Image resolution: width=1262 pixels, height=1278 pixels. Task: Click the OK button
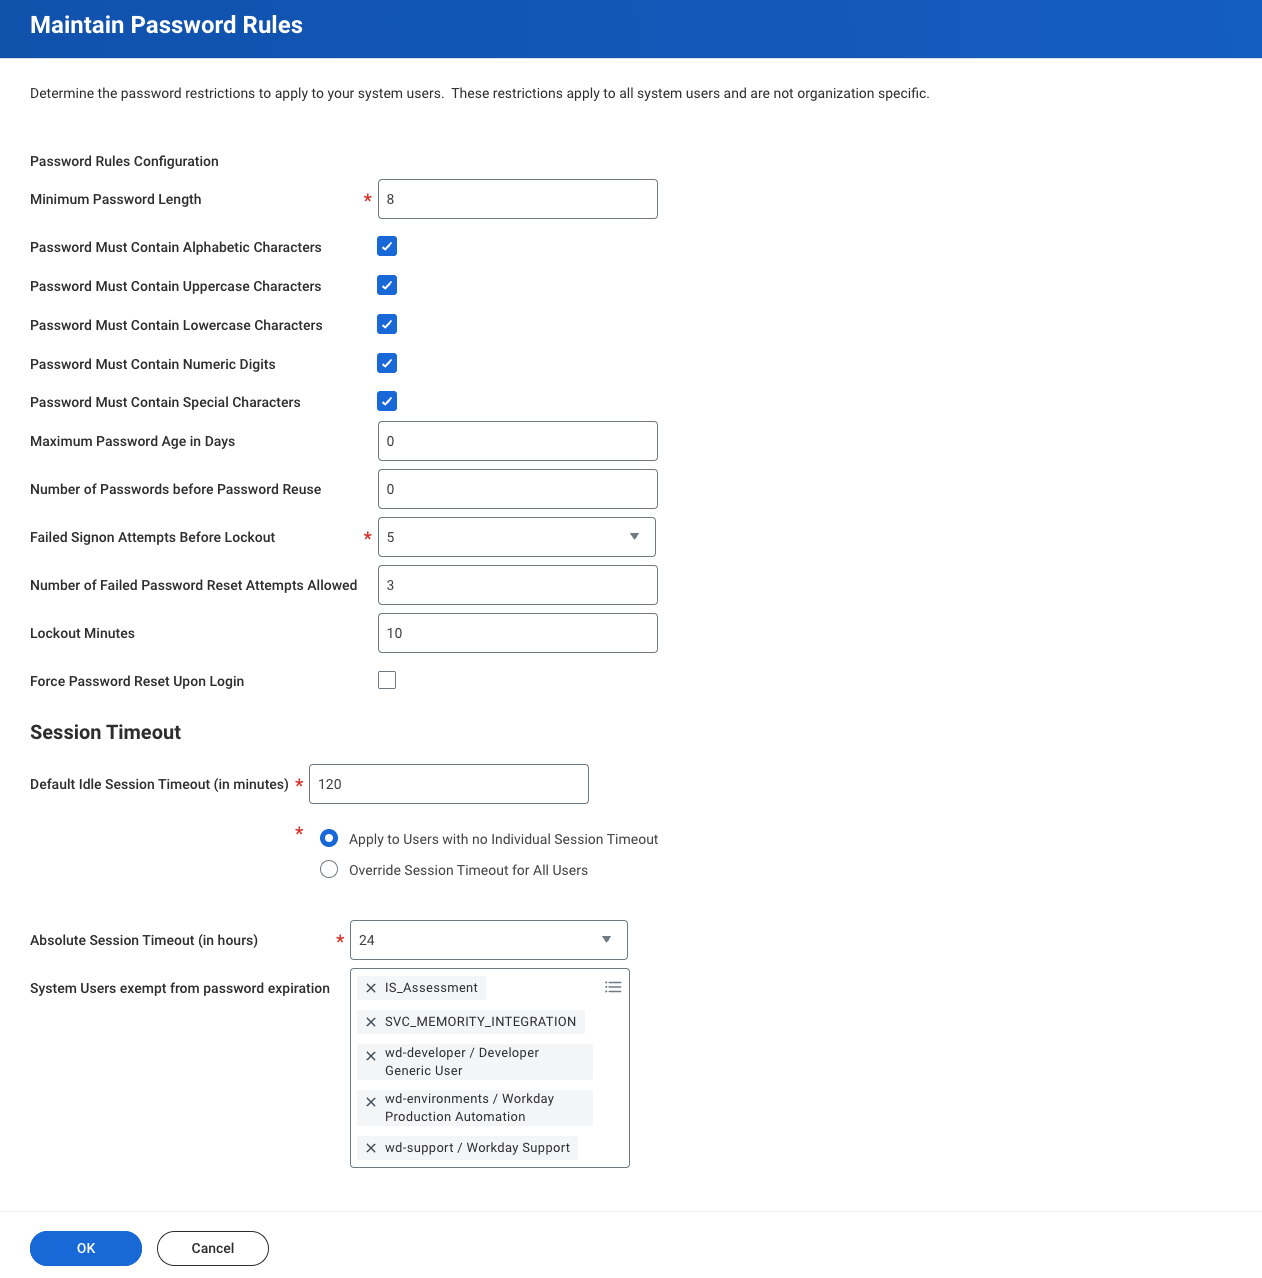point(86,1248)
